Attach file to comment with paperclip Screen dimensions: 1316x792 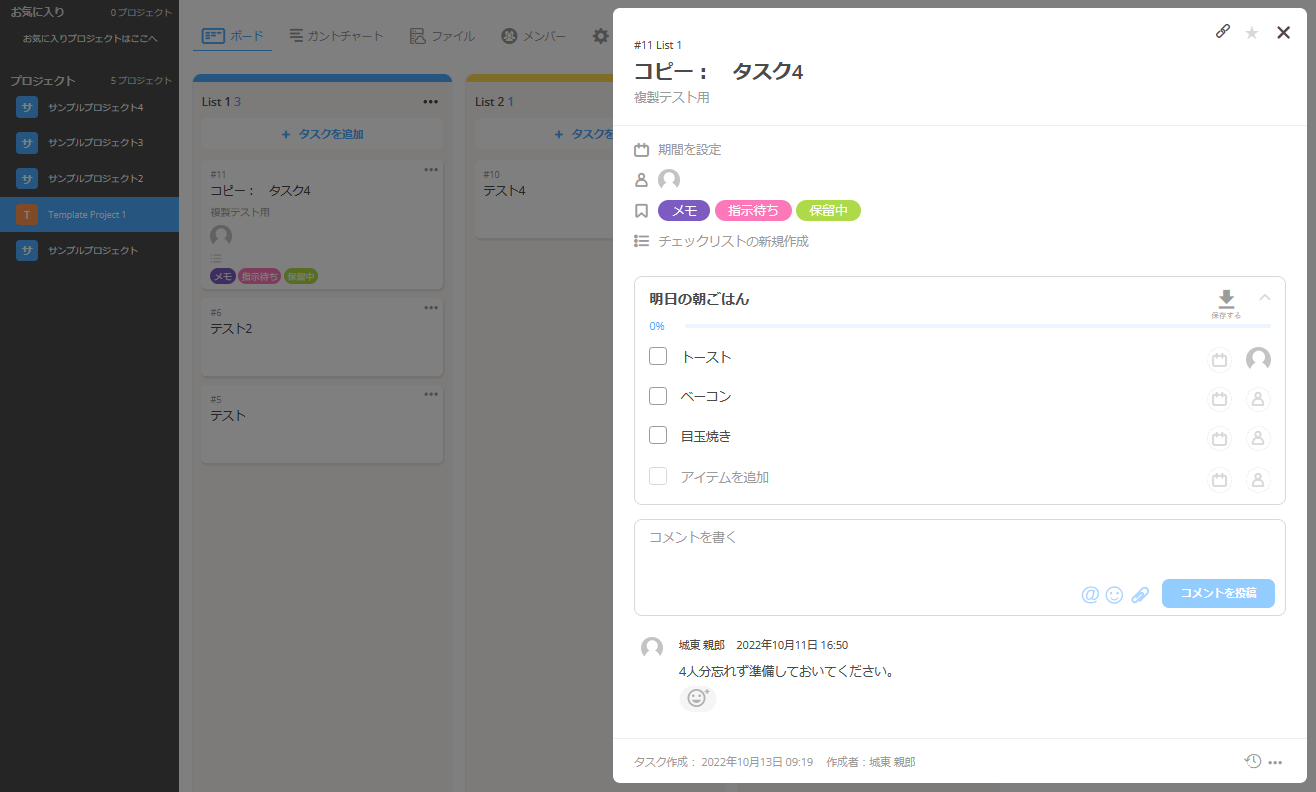click(1139, 595)
